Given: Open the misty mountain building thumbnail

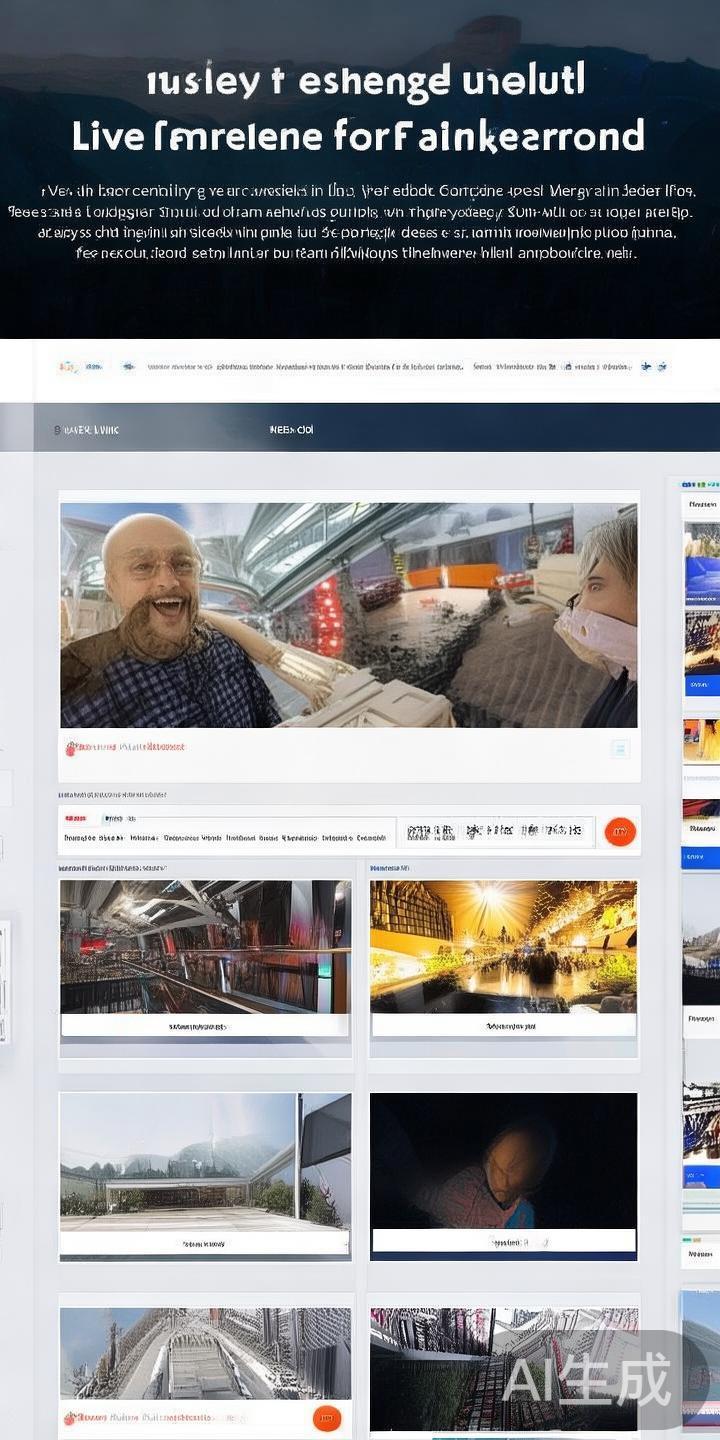Looking at the screenshot, I should 205,1160.
